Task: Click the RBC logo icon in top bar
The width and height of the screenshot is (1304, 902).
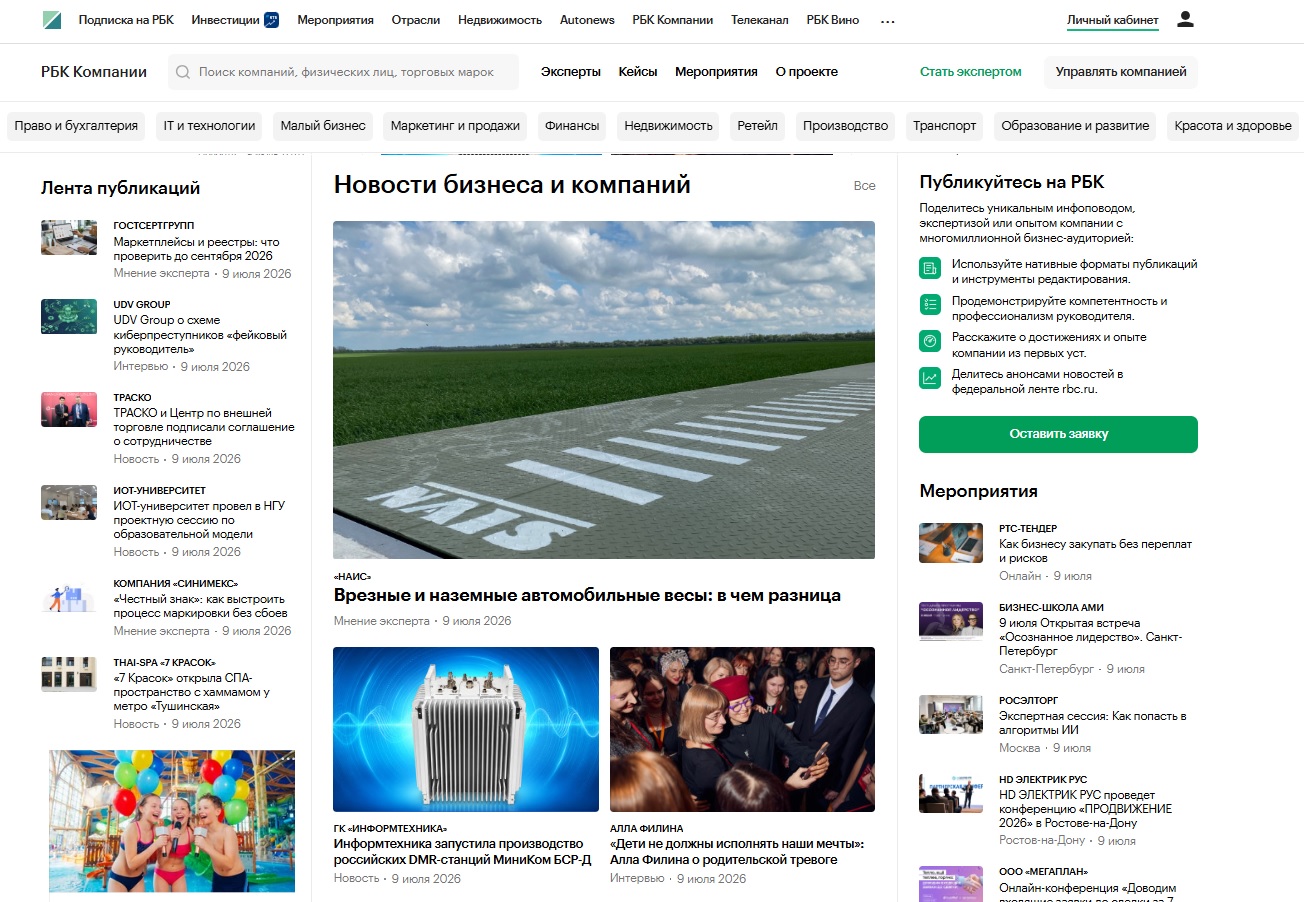Action: click(x=52, y=20)
